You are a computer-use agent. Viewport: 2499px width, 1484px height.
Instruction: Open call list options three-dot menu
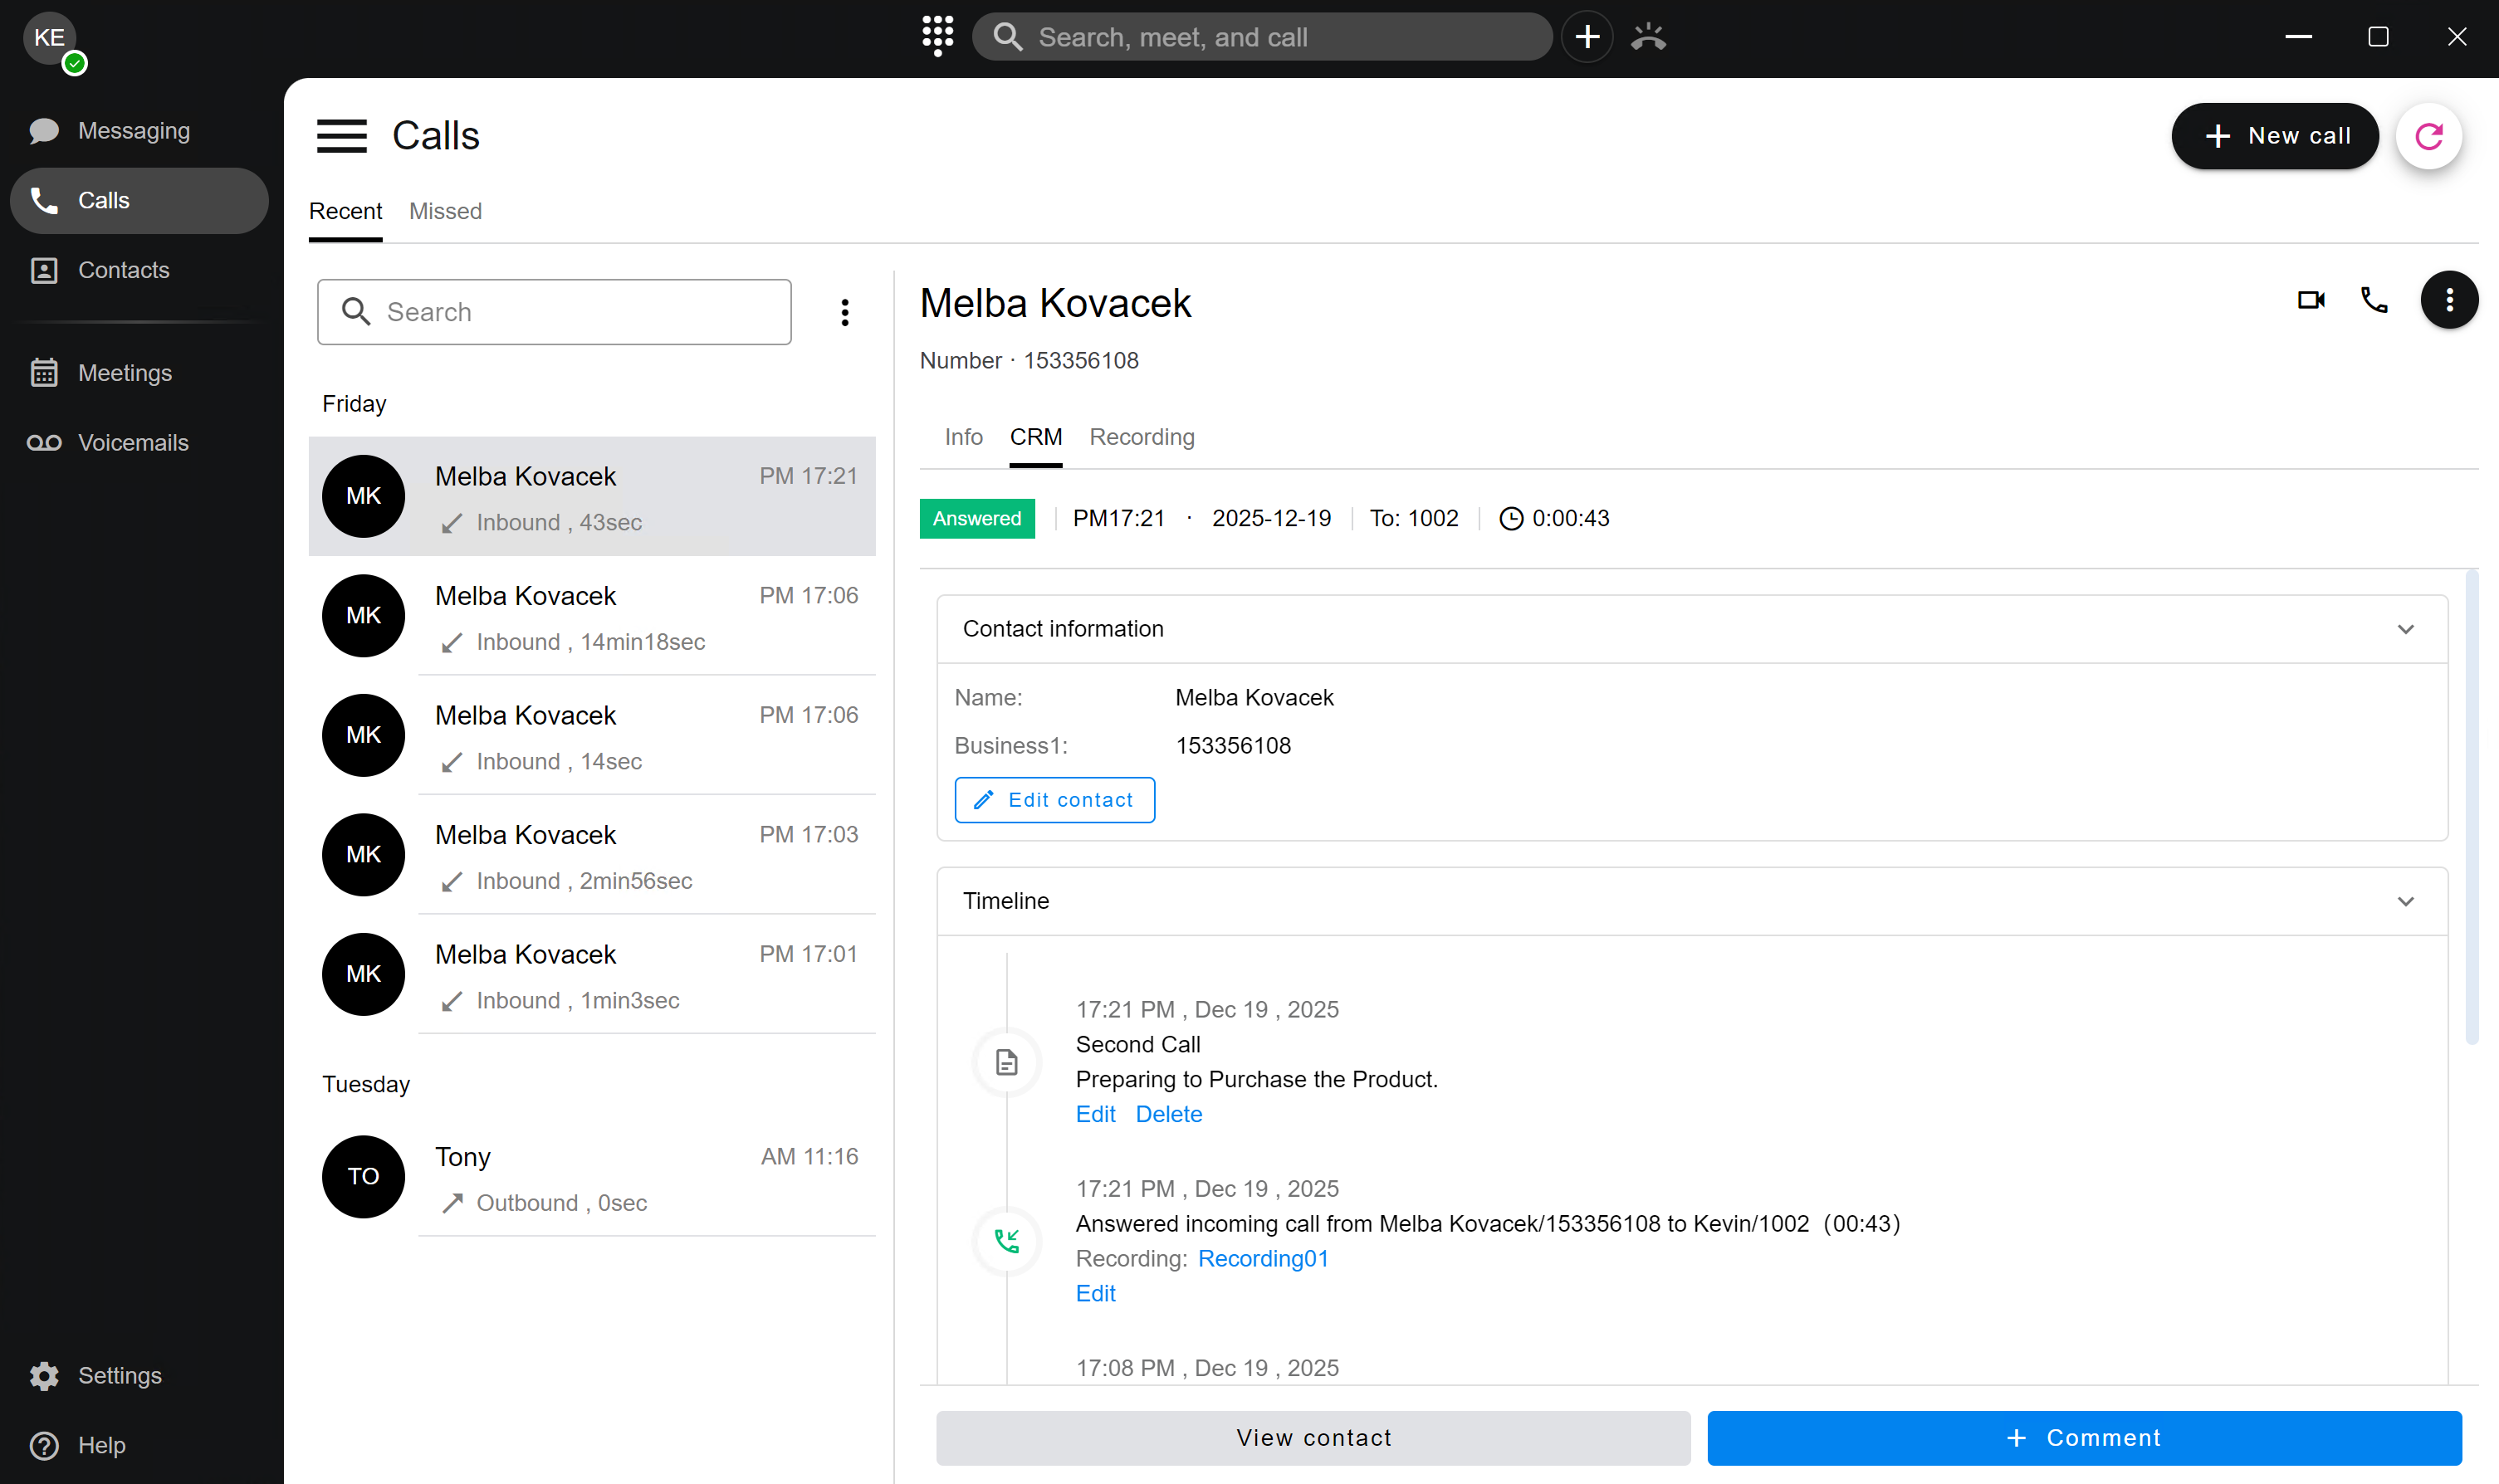[x=845, y=312]
